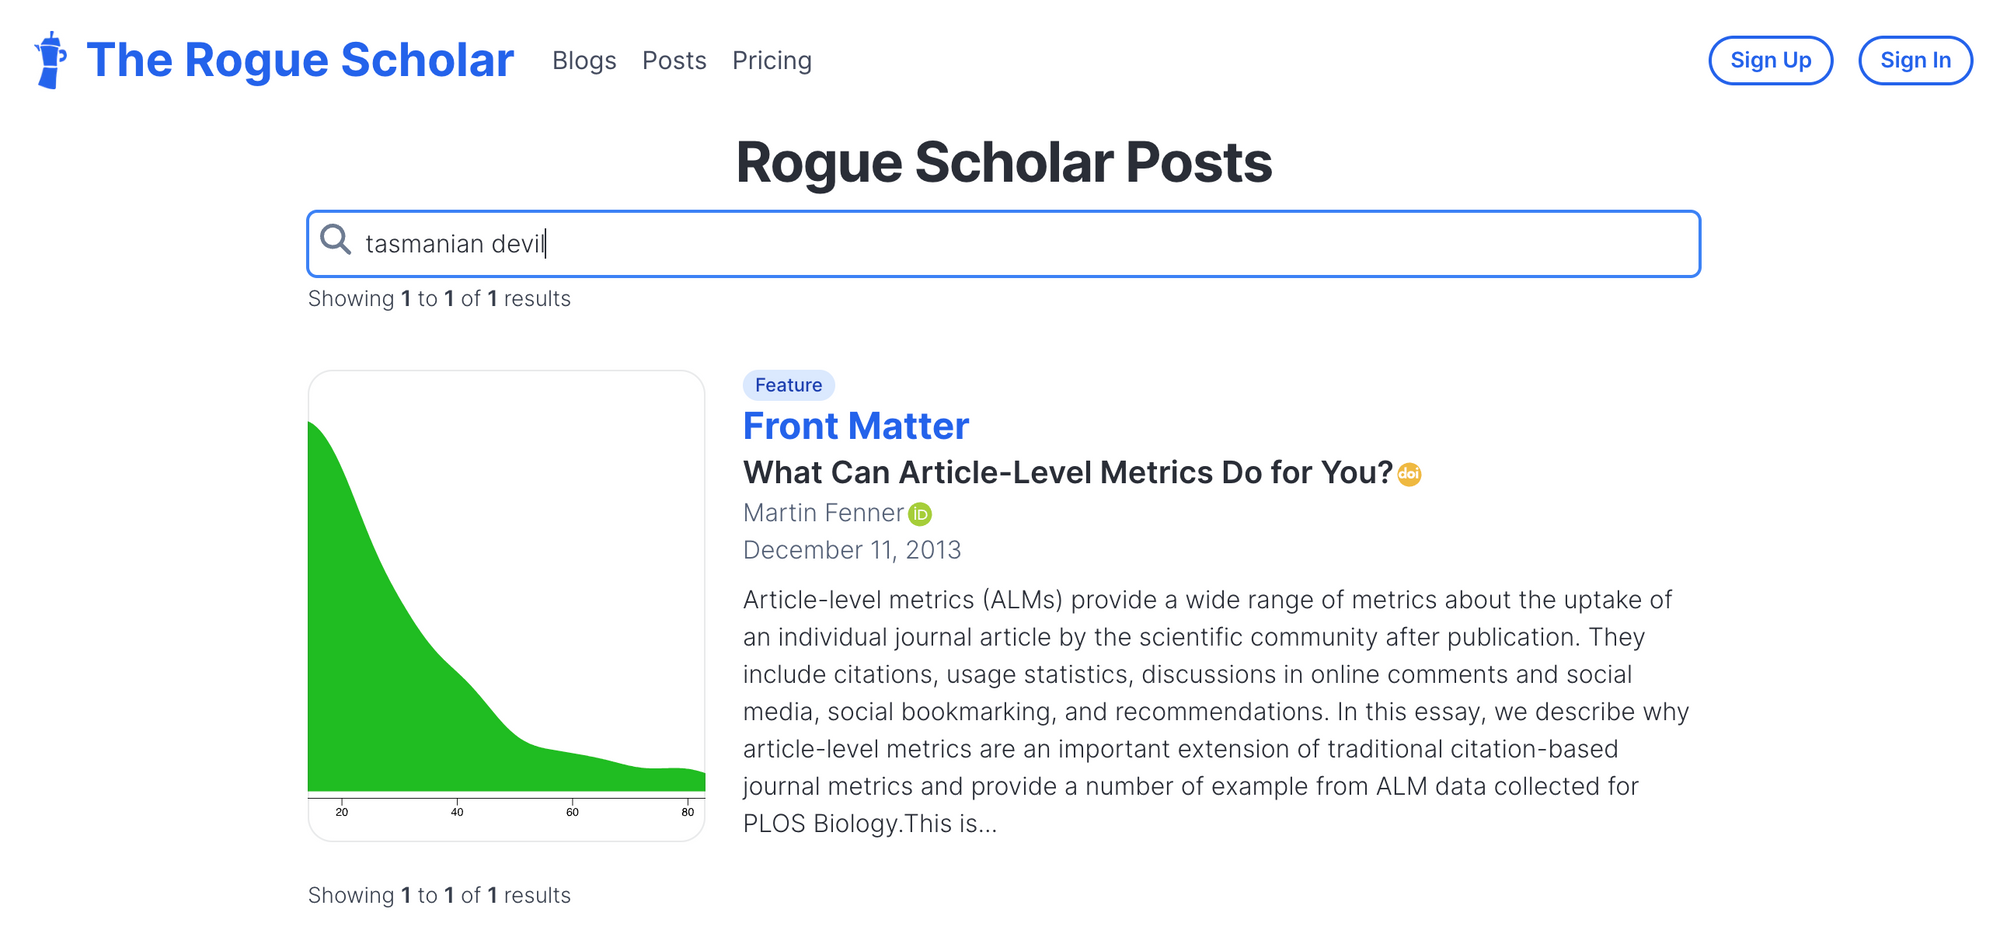Click the green ORCID iD icon

click(x=920, y=514)
